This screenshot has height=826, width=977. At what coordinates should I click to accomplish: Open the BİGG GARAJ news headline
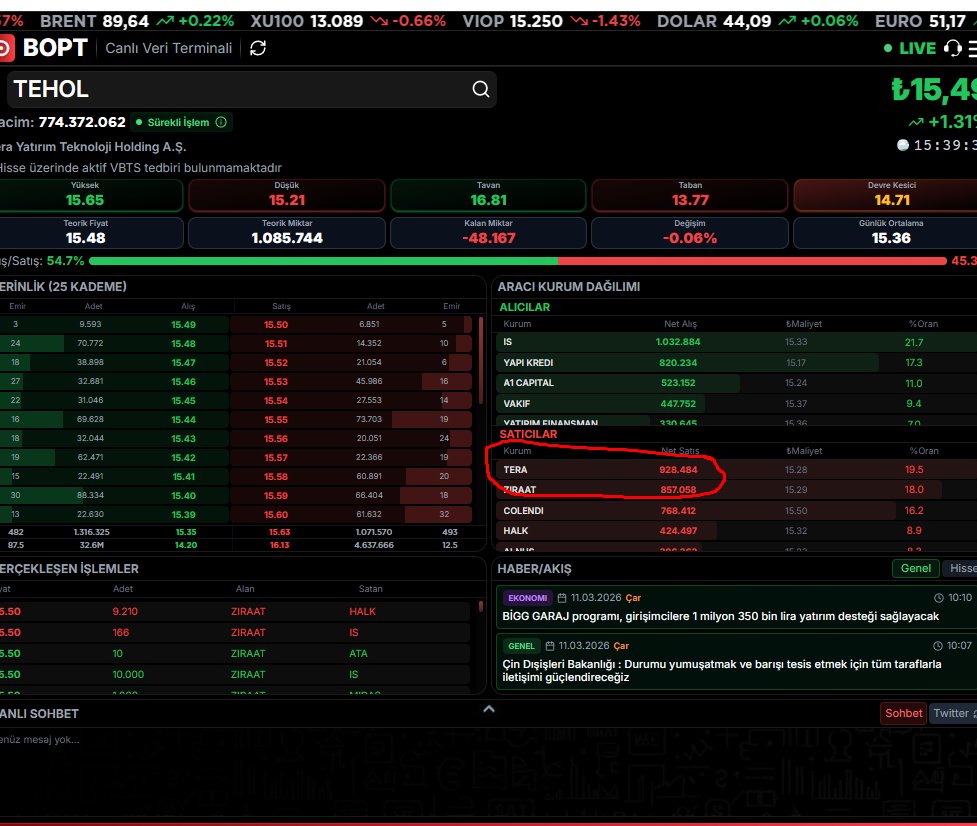(720, 616)
